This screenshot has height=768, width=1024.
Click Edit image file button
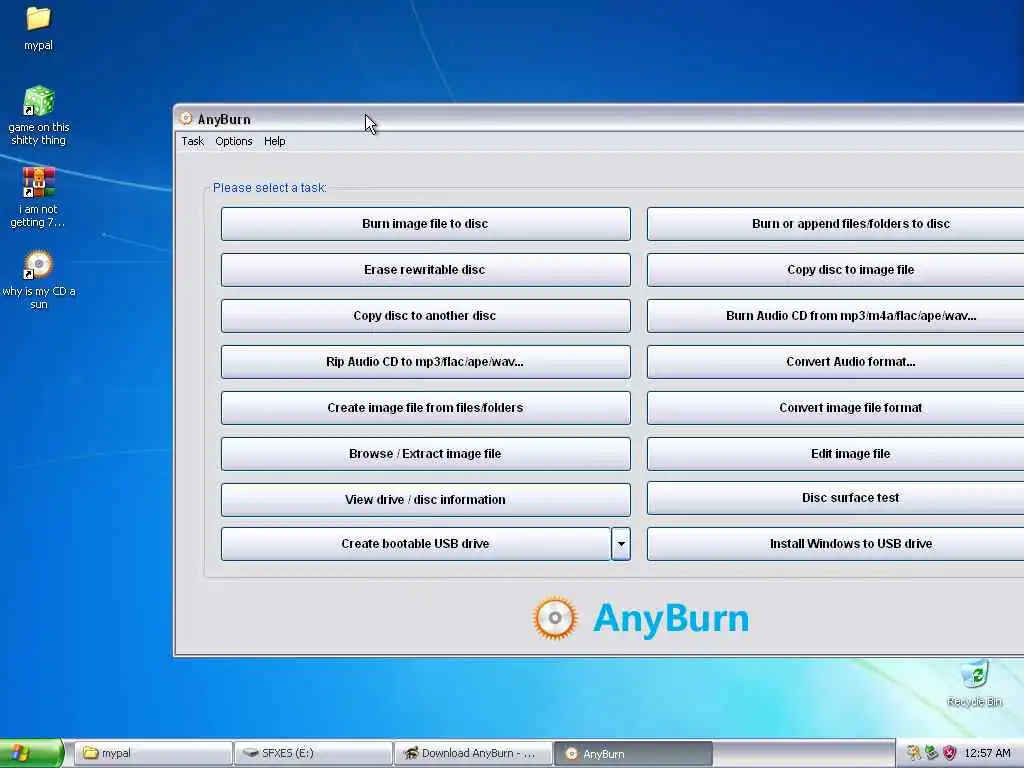point(835,454)
